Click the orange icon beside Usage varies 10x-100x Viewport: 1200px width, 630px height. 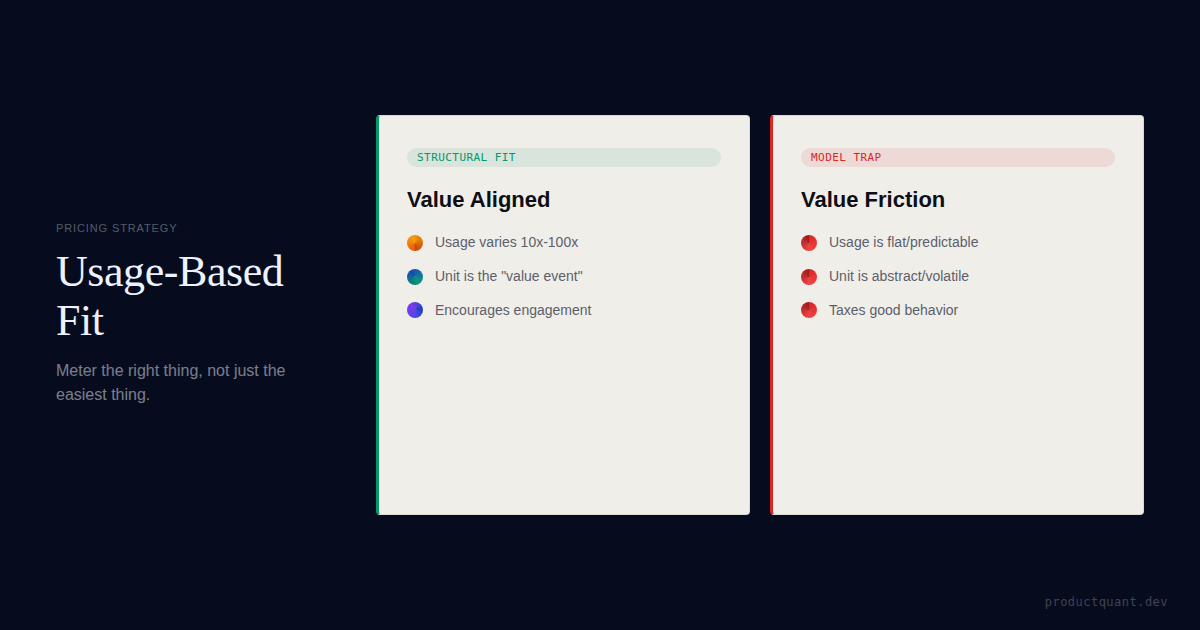click(x=415, y=243)
